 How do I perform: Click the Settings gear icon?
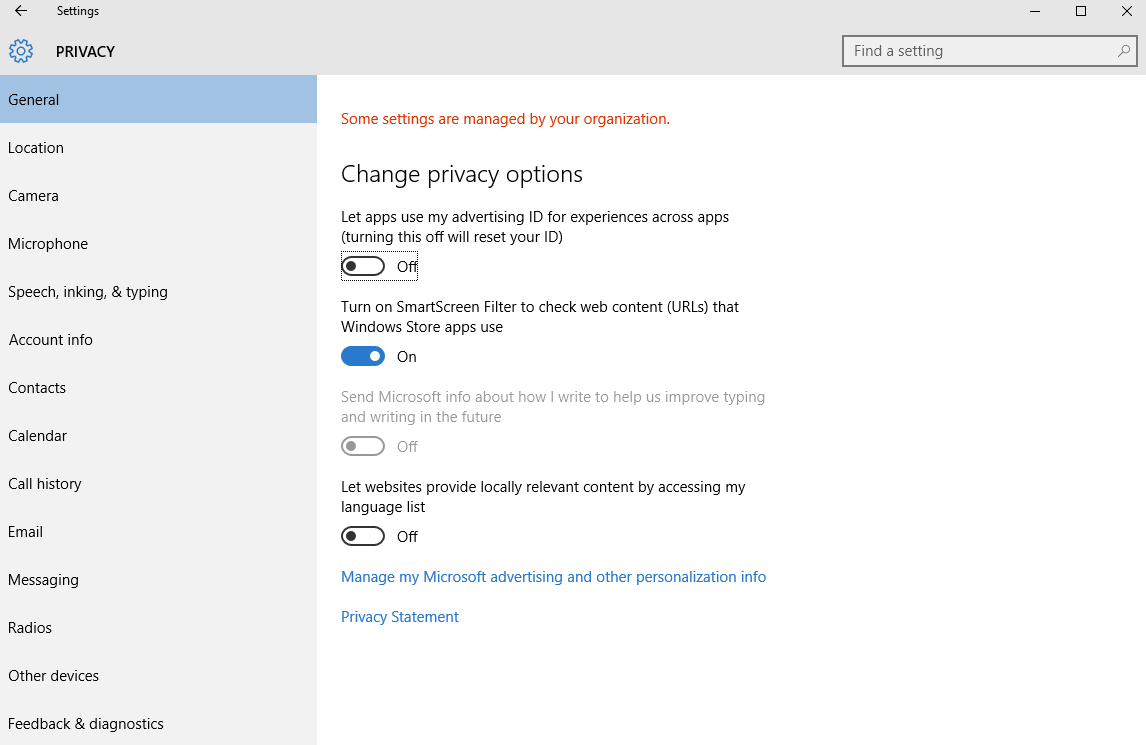click(21, 51)
